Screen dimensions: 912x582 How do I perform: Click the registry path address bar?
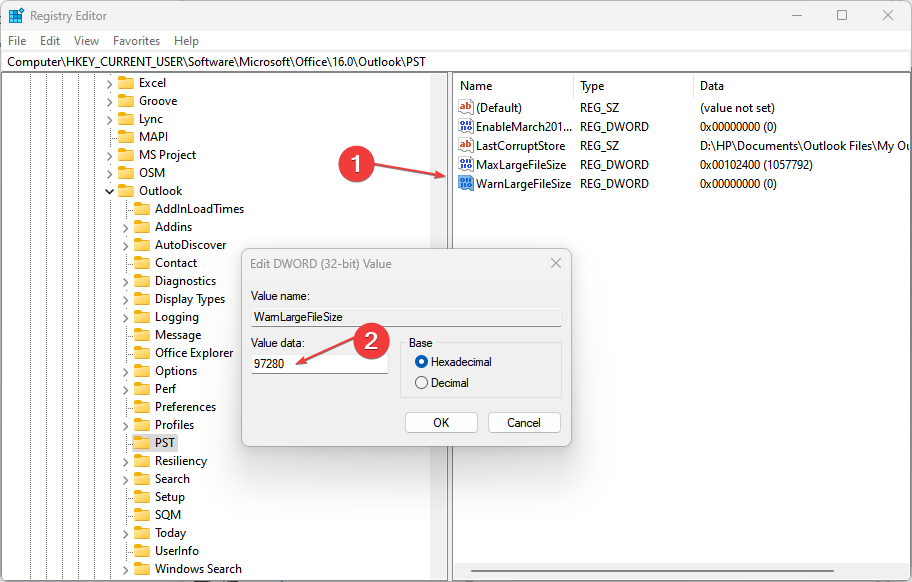point(456,62)
